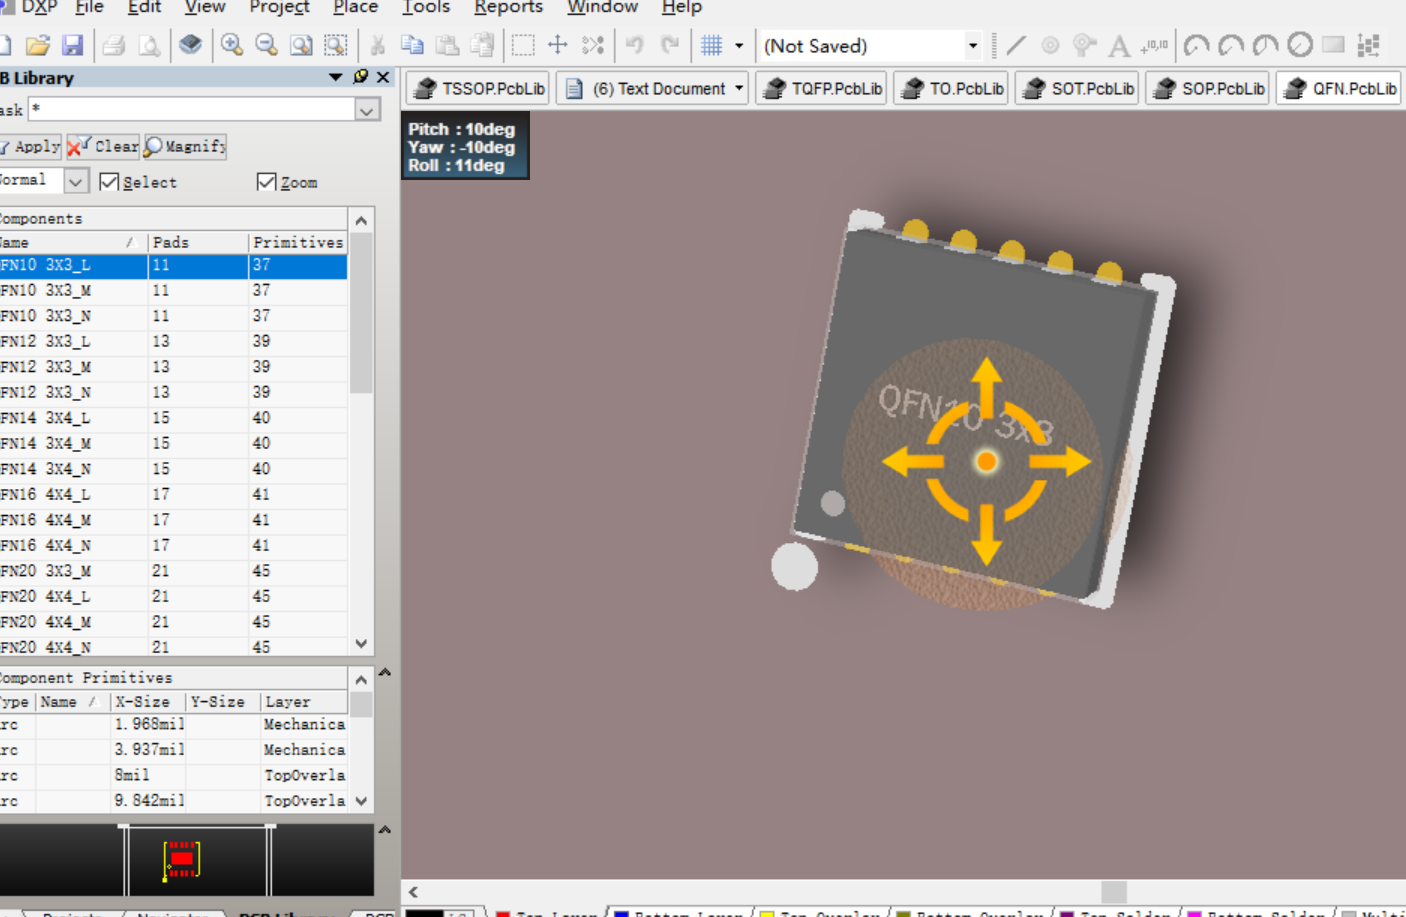Switch to the TQFP.PcbLib tab
This screenshot has width=1406, height=917.
[822, 88]
